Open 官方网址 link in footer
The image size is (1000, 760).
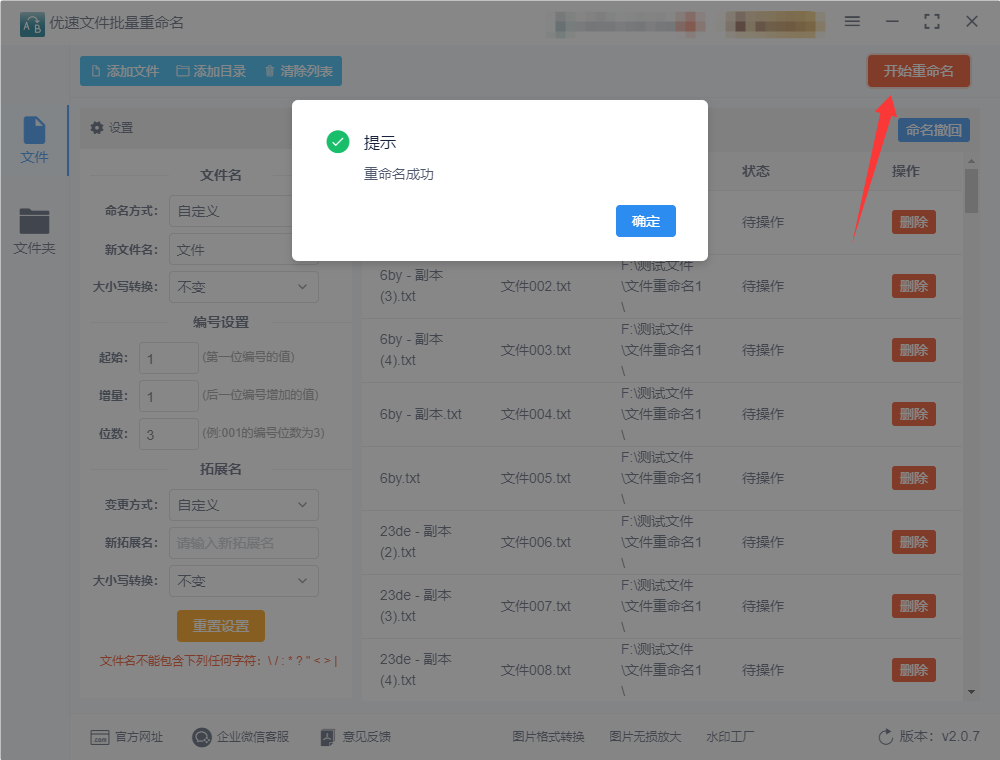[x=127, y=737]
